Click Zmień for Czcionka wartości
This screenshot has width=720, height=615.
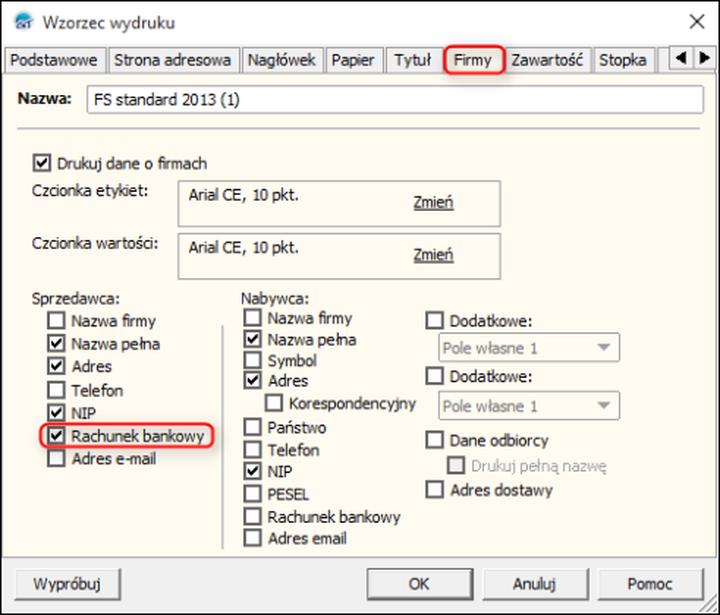point(433,255)
